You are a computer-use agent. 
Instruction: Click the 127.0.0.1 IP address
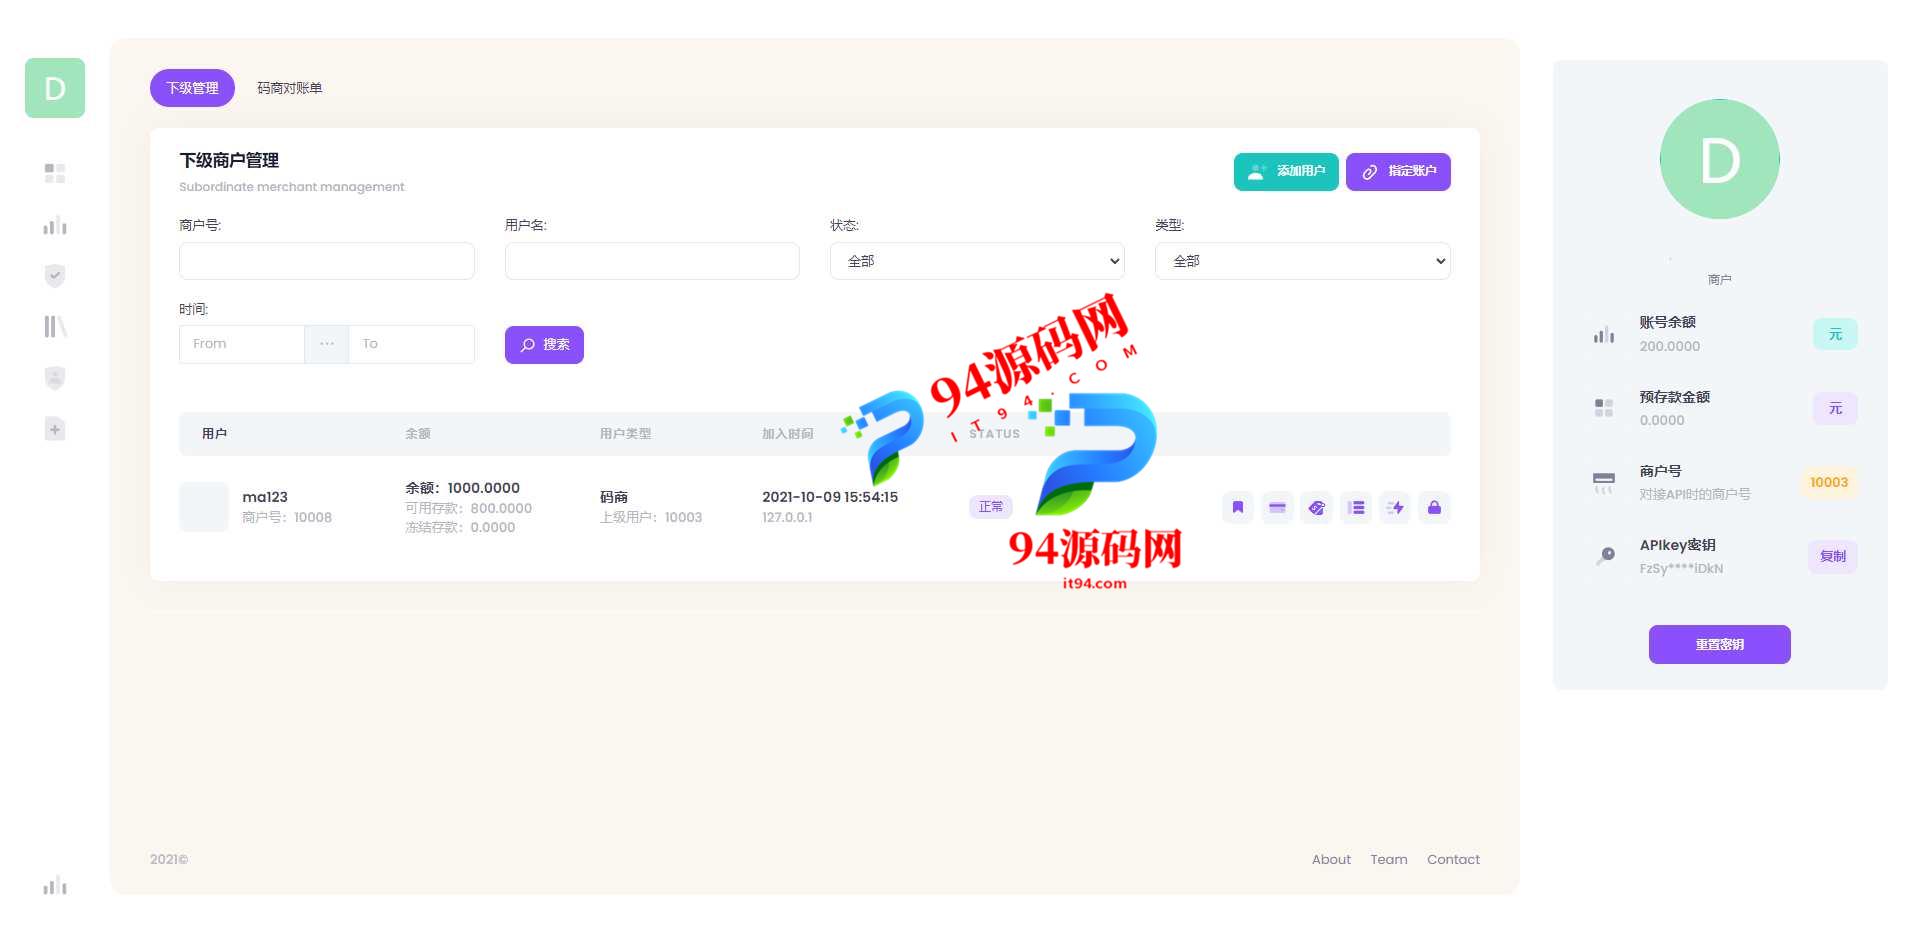point(787,517)
